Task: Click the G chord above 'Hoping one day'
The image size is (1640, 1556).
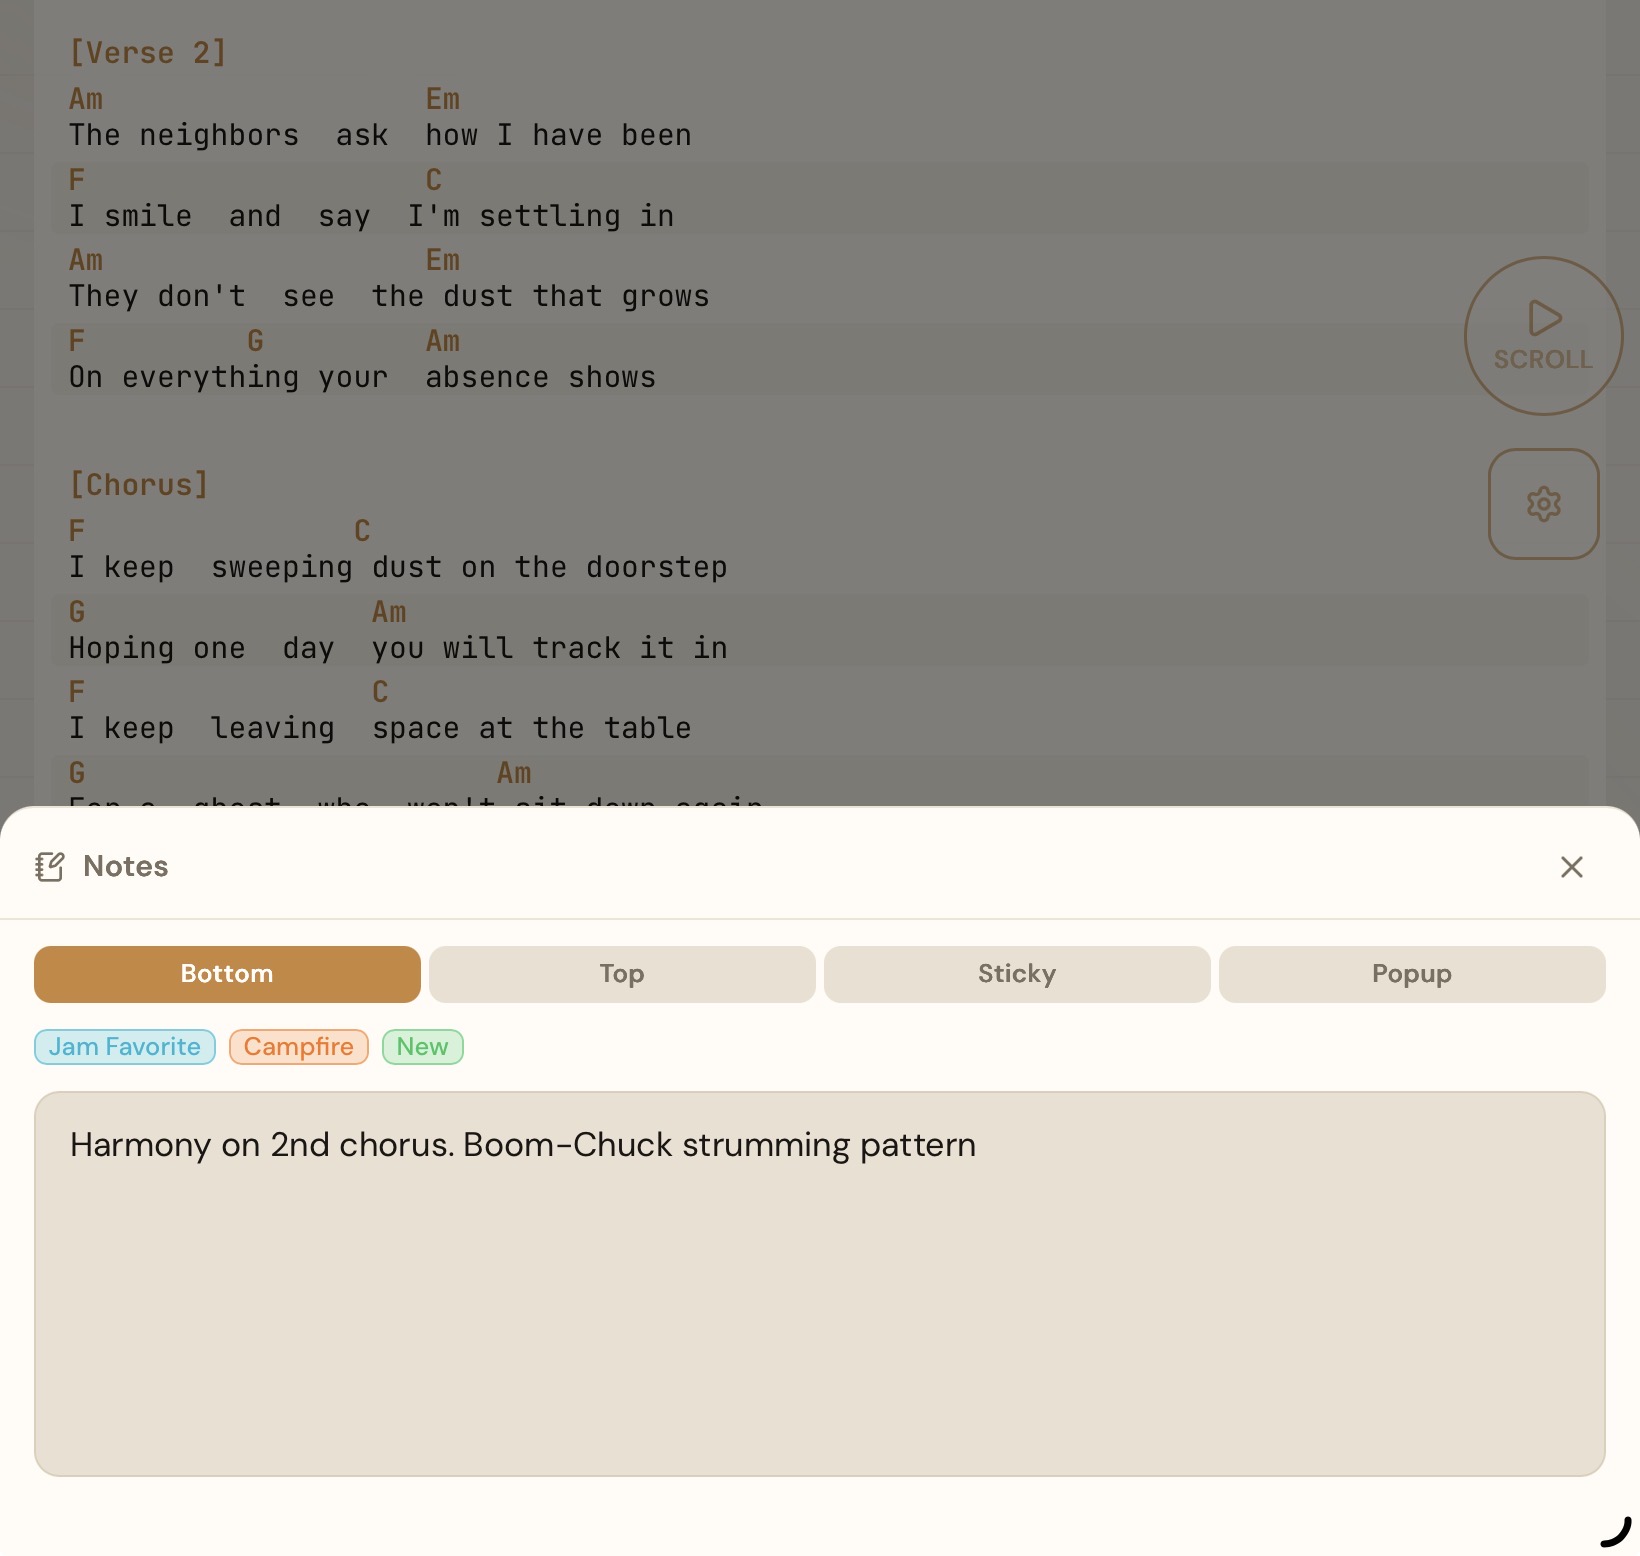Action: [x=76, y=611]
